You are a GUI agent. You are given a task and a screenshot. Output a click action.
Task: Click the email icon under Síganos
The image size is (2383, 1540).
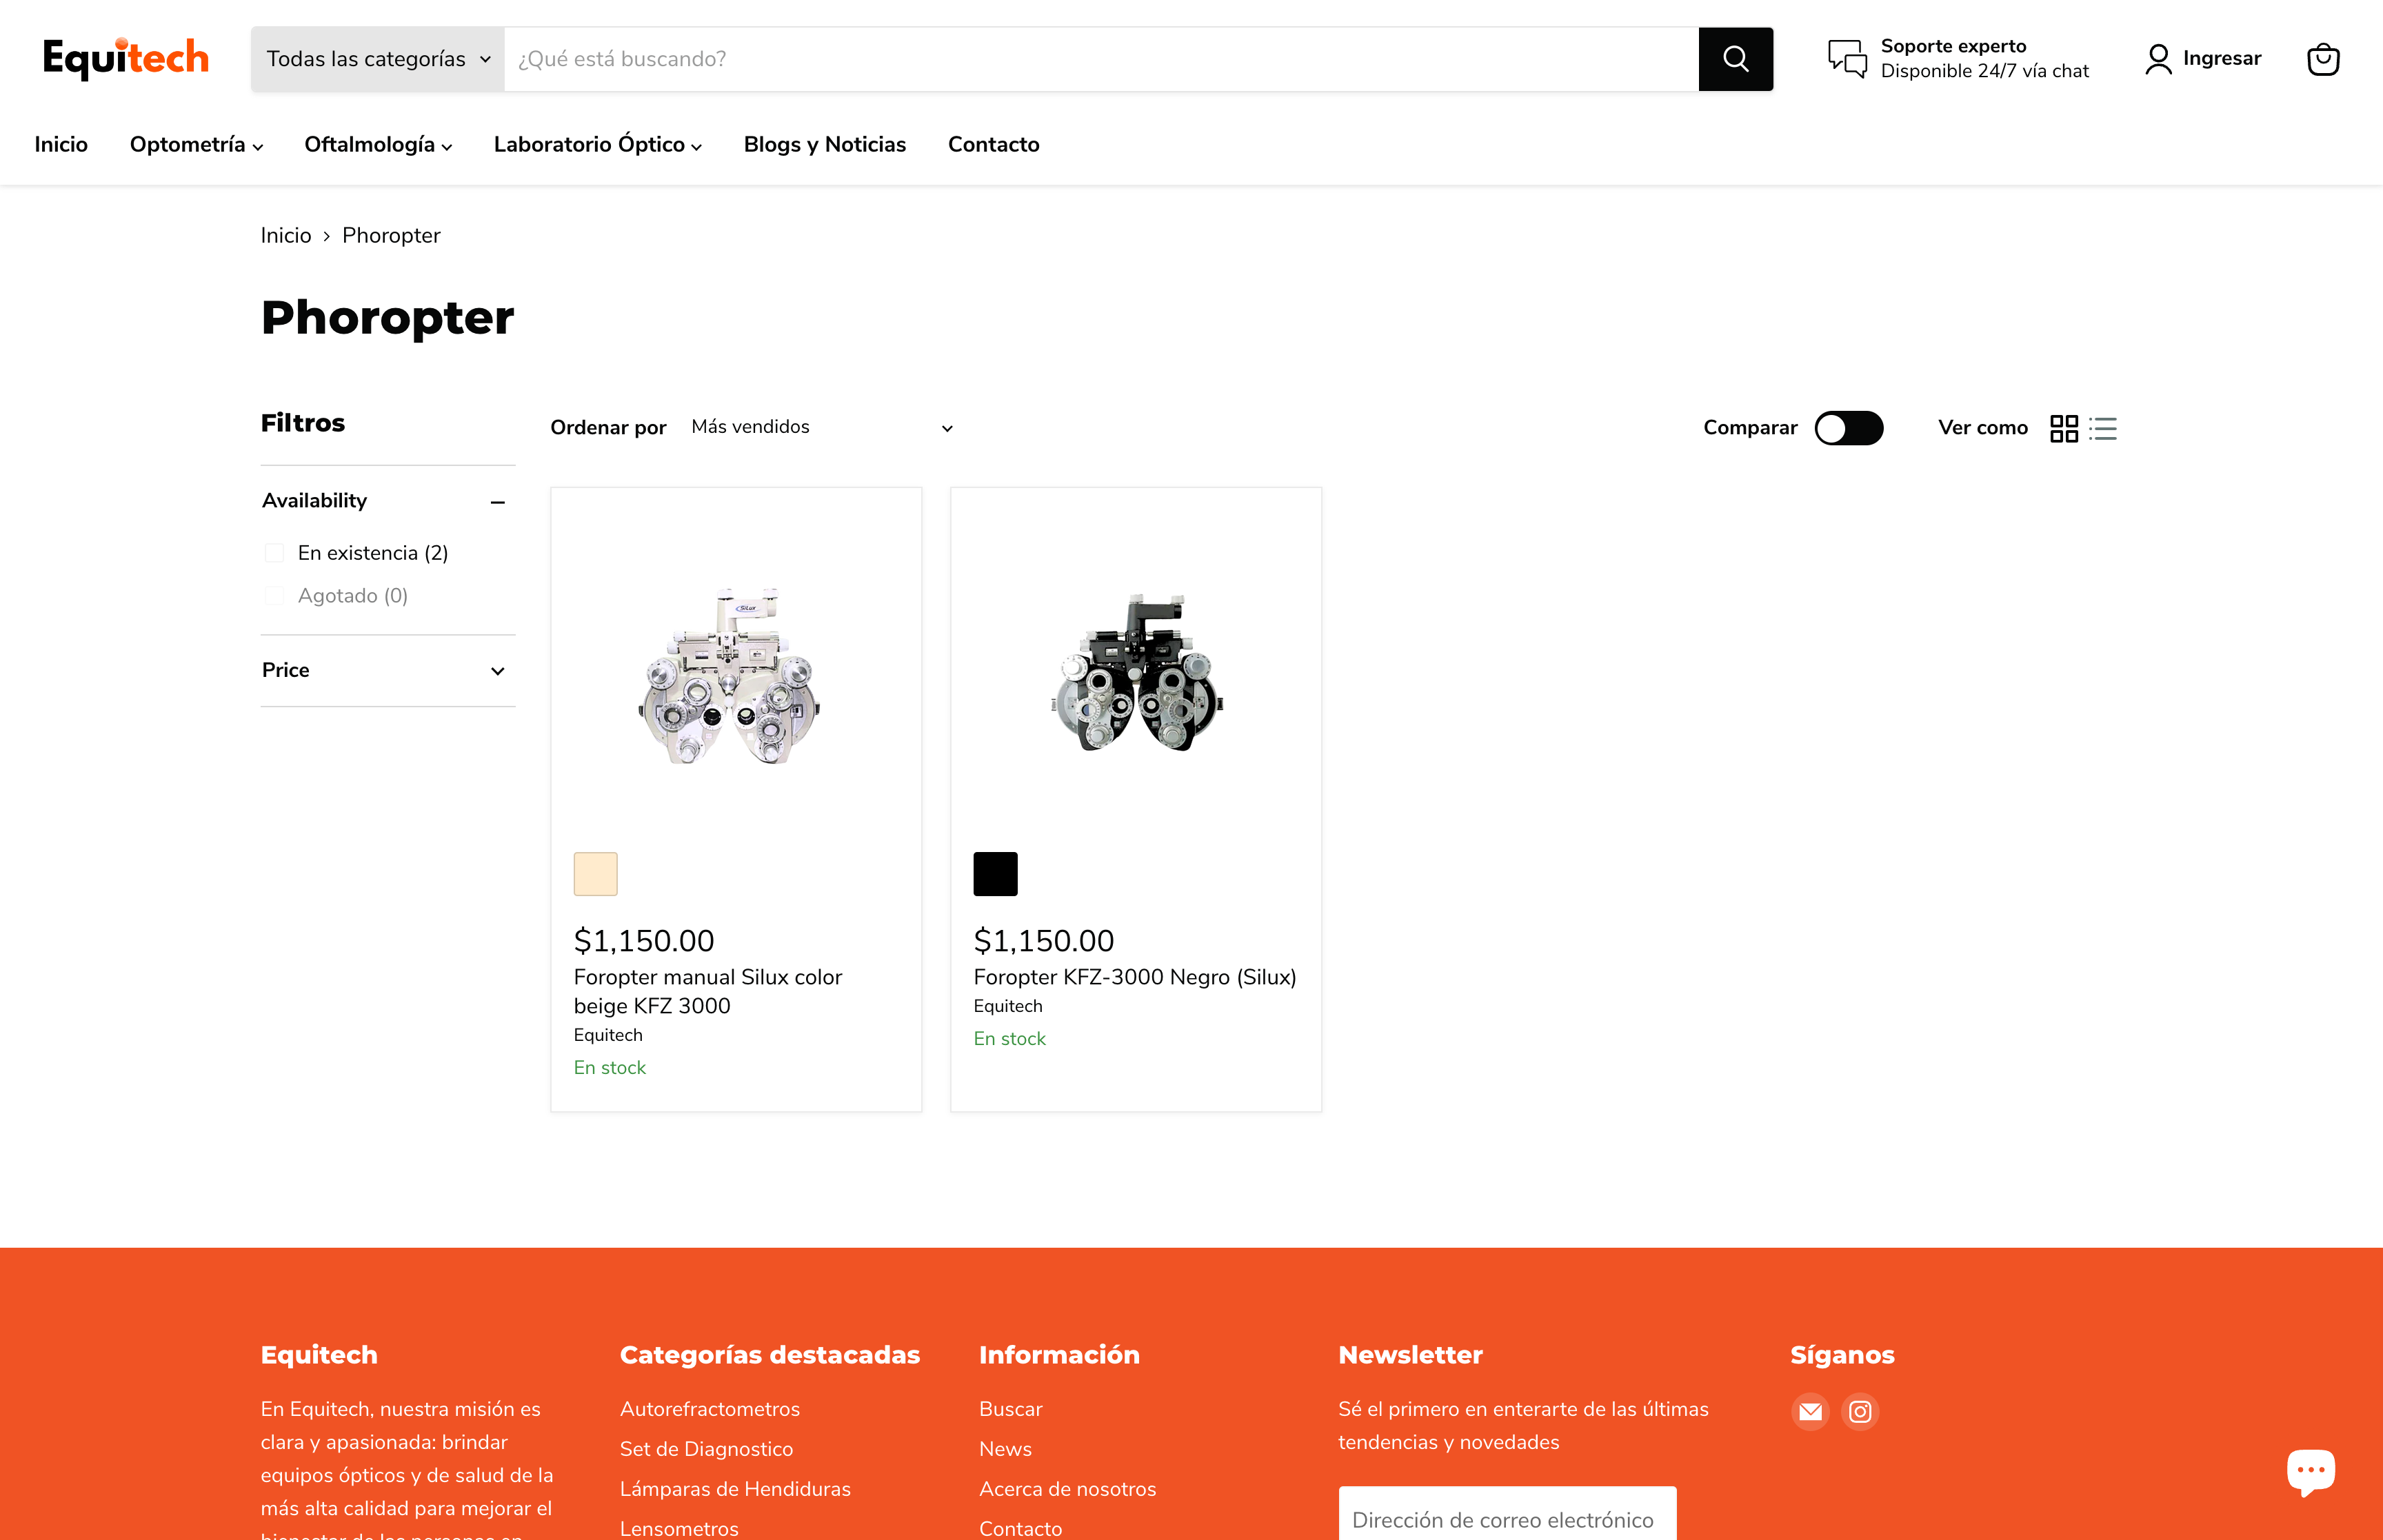(1810, 1412)
